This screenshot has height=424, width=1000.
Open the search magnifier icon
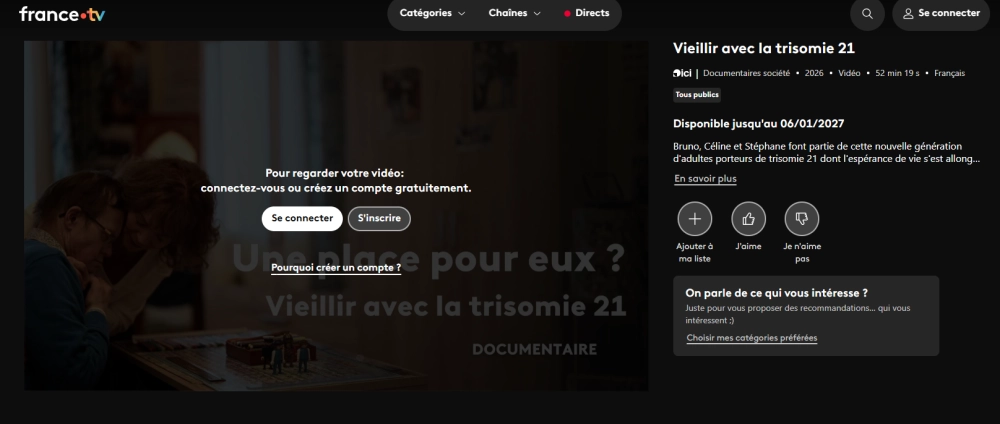click(867, 13)
